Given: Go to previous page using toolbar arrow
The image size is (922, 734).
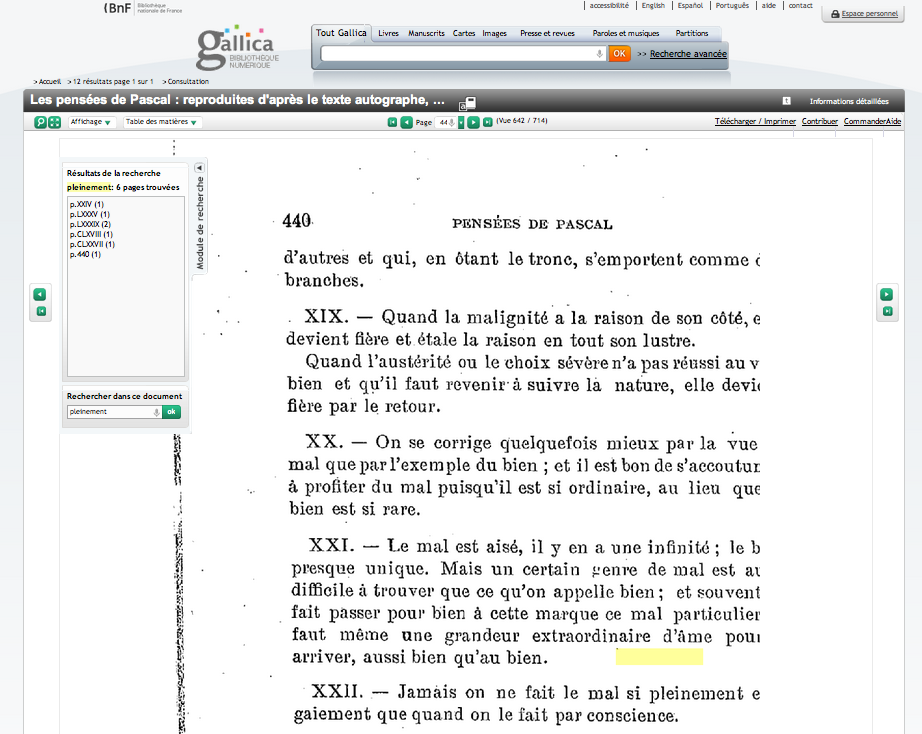Looking at the screenshot, I should click(406, 122).
